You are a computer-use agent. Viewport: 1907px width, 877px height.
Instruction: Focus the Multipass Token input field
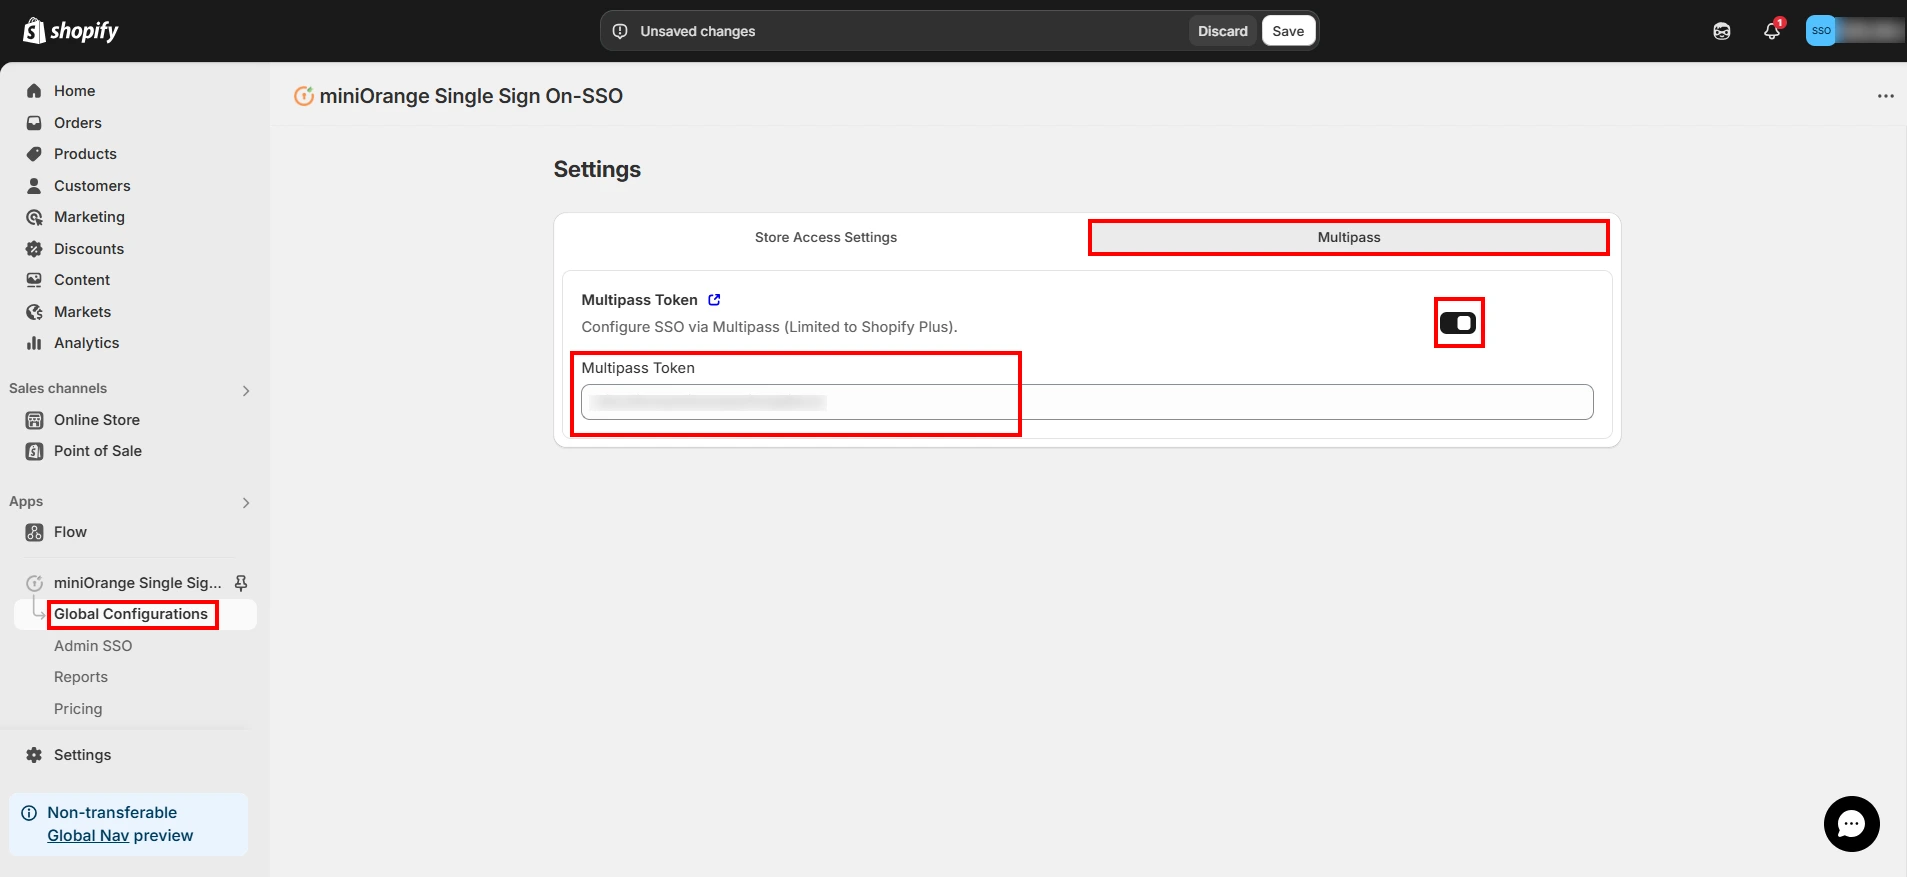click(x=1087, y=402)
